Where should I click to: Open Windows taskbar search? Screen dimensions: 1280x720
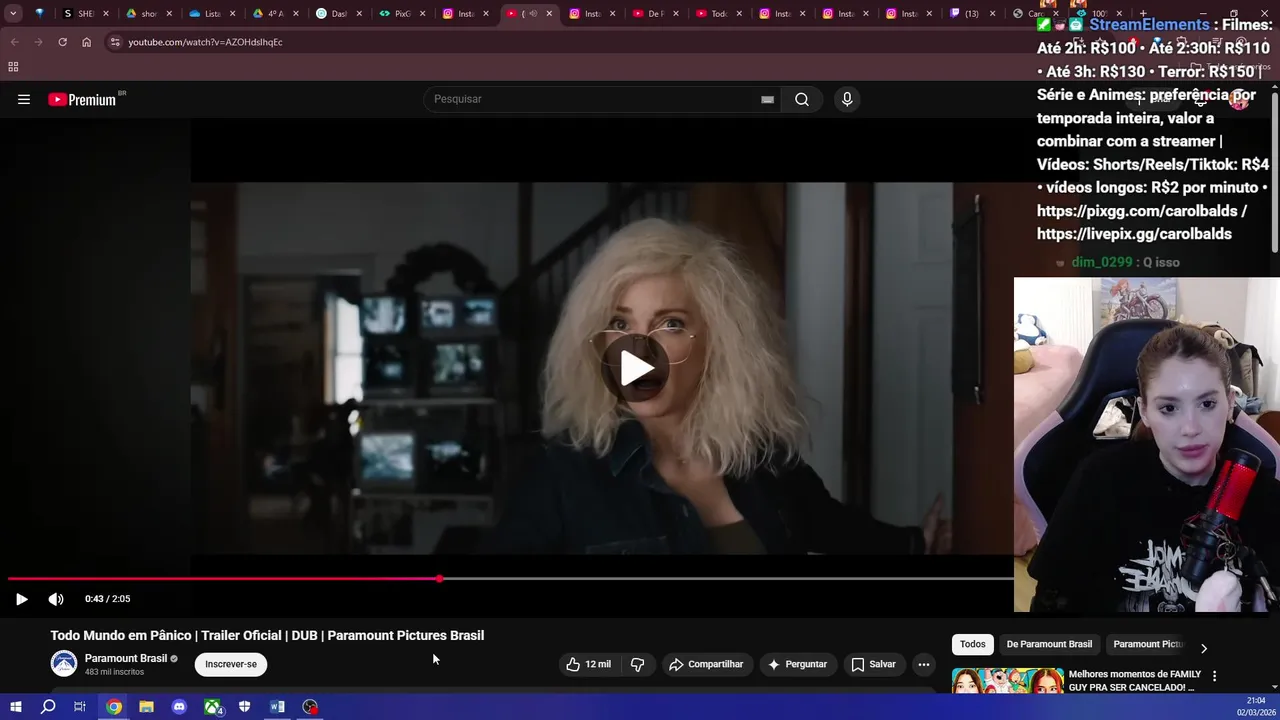pos(48,707)
